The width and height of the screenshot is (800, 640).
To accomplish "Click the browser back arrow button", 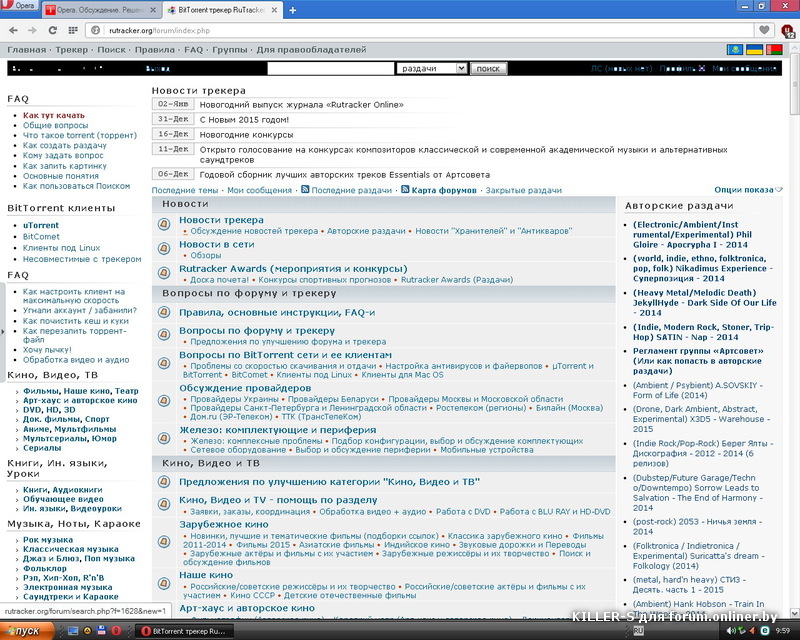I will pos(14,31).
